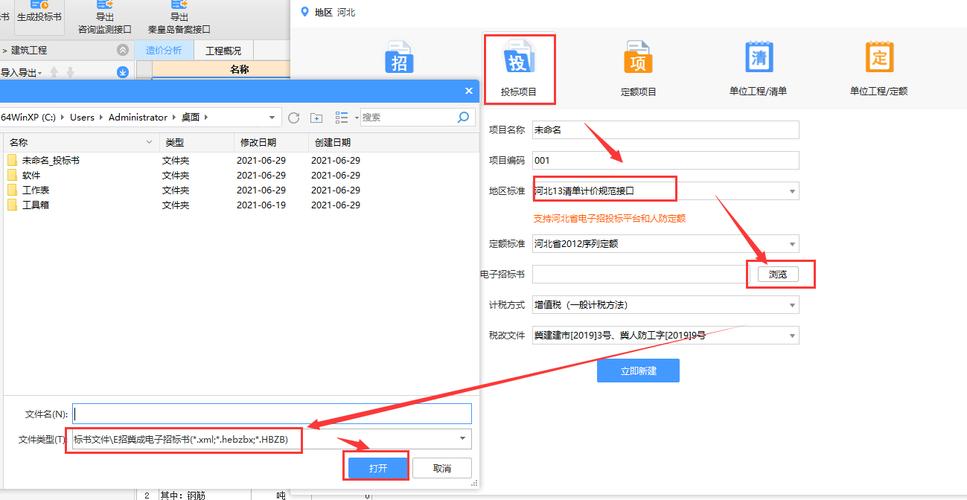
Task: Switch to the 造价分析 tab
Action: click(x=163, y=51)
